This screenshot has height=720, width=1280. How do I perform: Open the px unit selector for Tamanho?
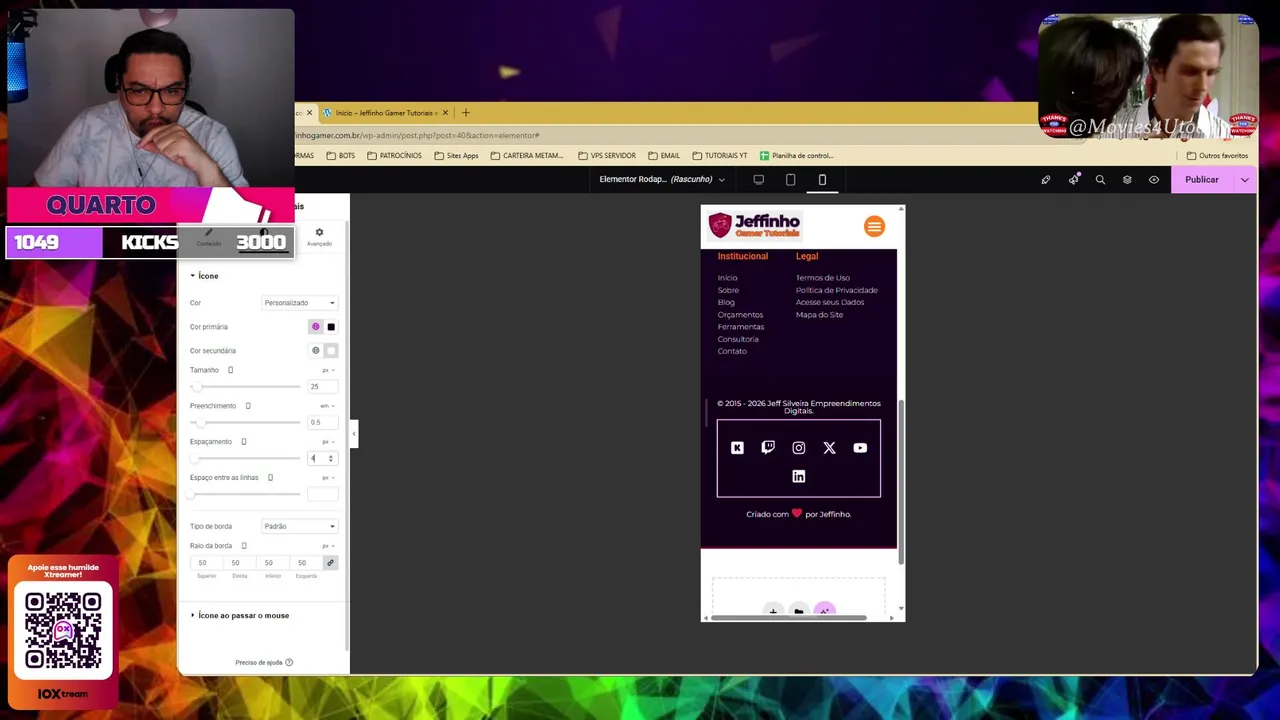(x=328, y=370)
